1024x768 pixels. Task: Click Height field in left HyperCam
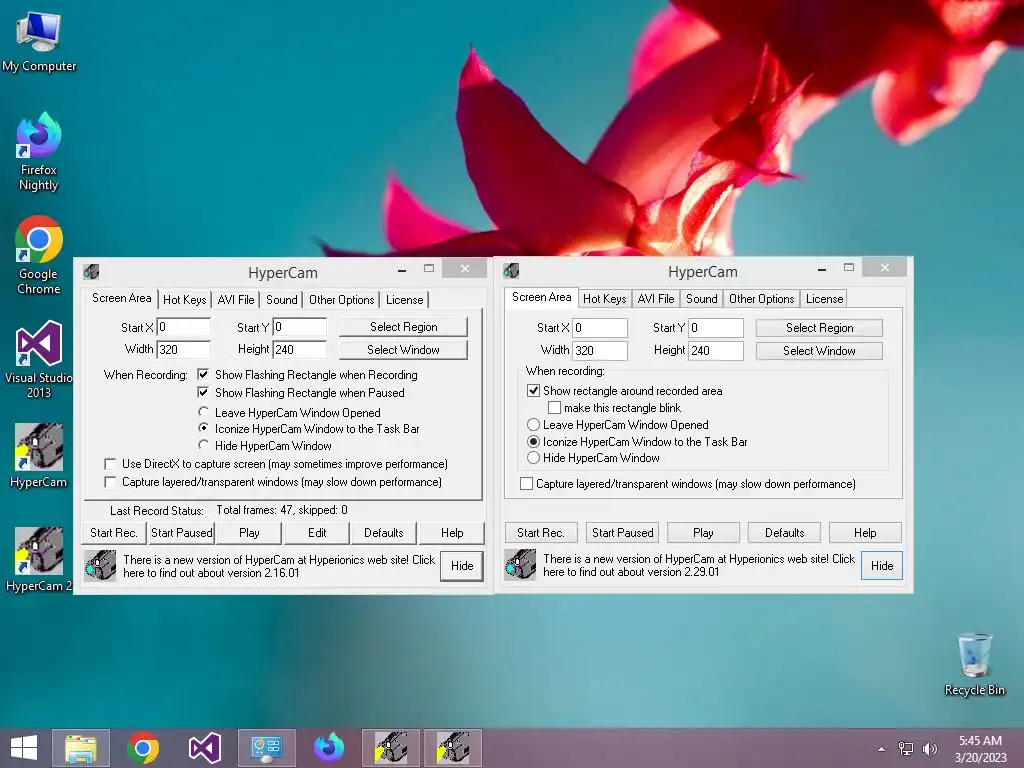pyautogui.click(x=300, y=349)
